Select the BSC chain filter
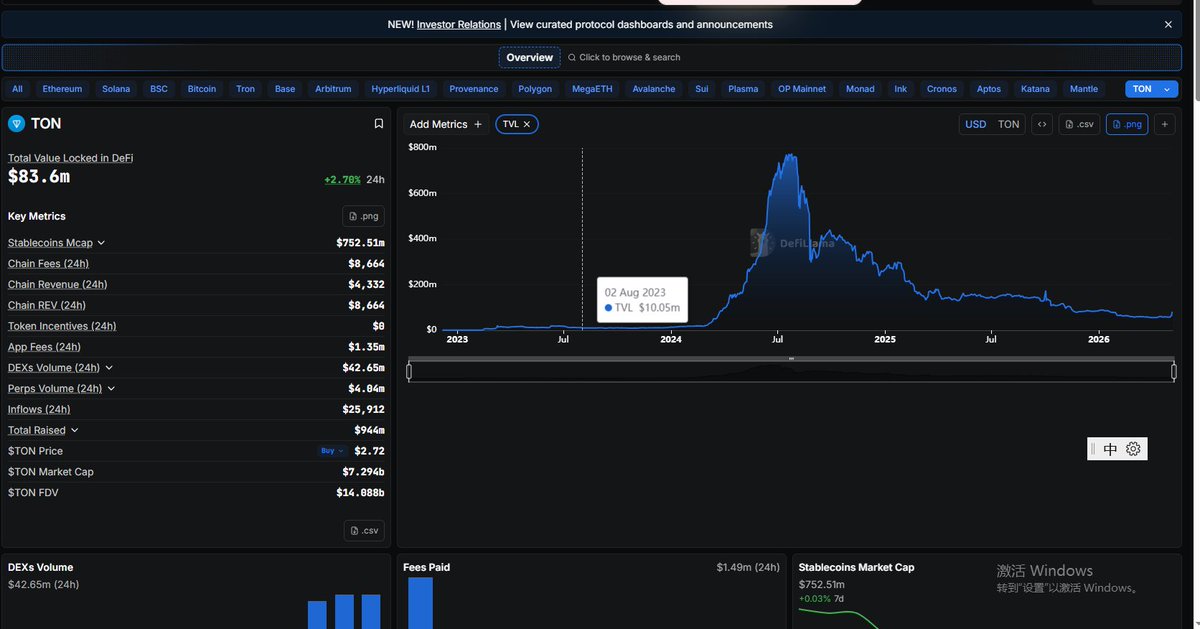The width and height of the screenshot is (1200, 629). 159,89
